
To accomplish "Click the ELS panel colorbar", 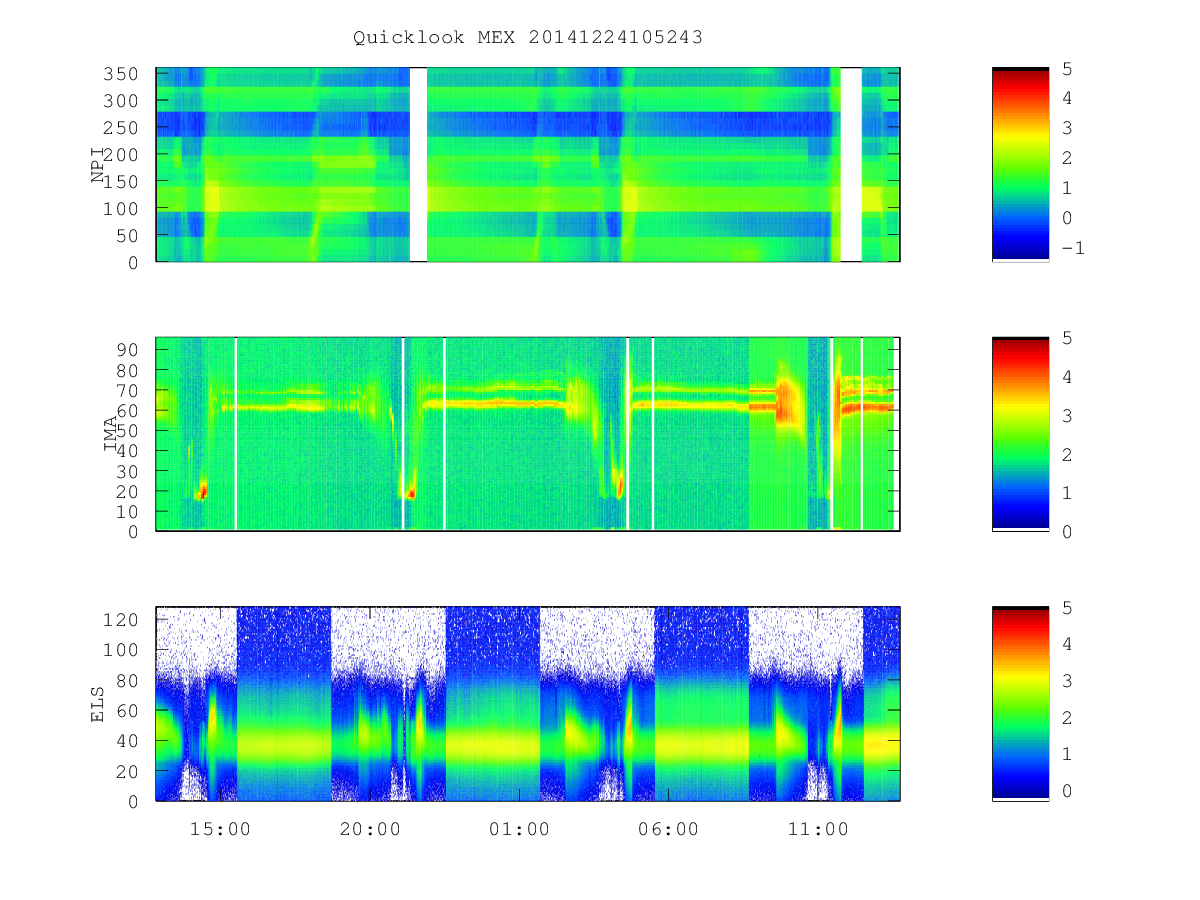I will [x=1020, y=704].
